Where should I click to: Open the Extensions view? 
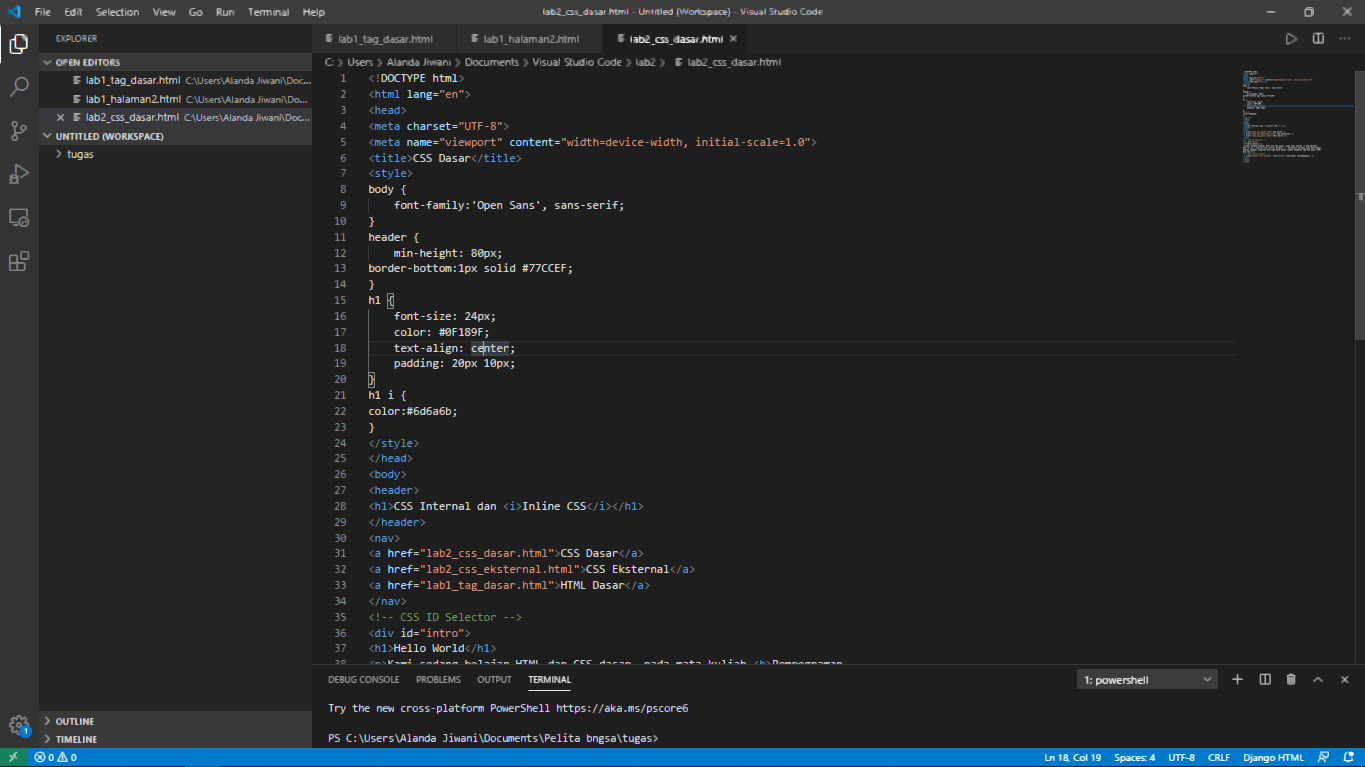click(x=19, y=262)
